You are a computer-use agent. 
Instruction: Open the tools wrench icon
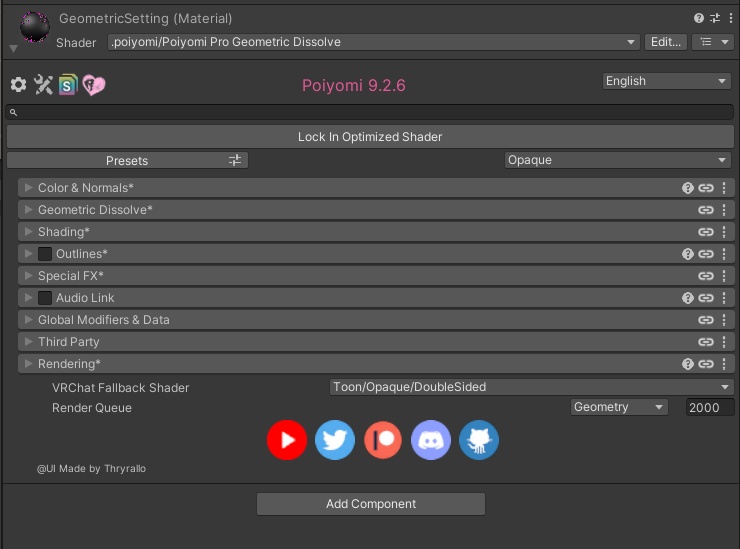click(43, 85)
